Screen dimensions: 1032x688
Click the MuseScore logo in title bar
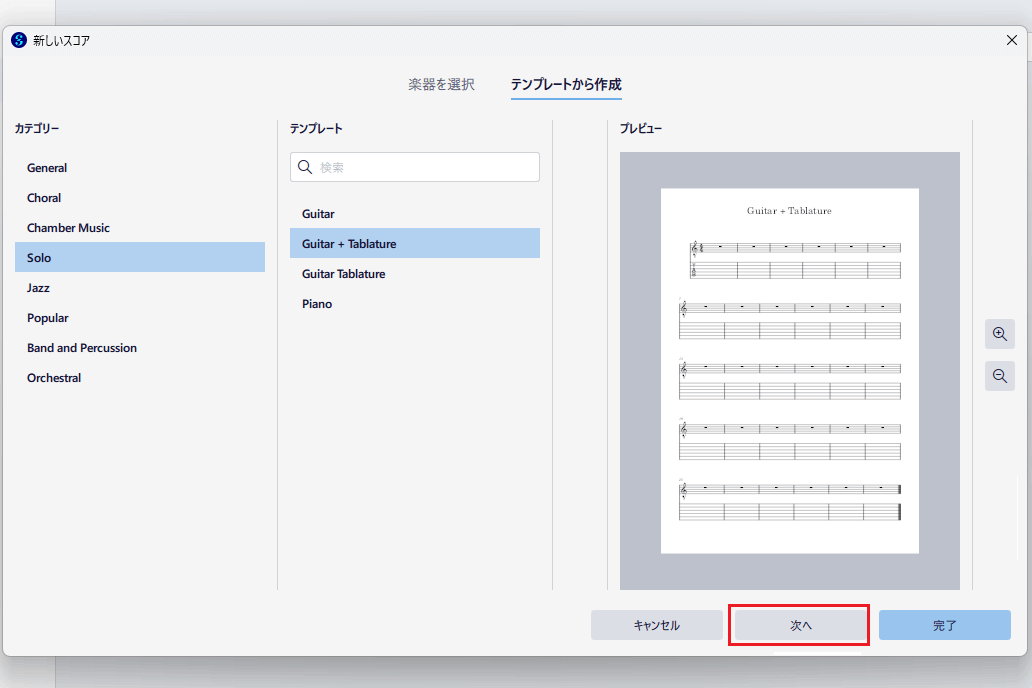click(x=18, y=40)
